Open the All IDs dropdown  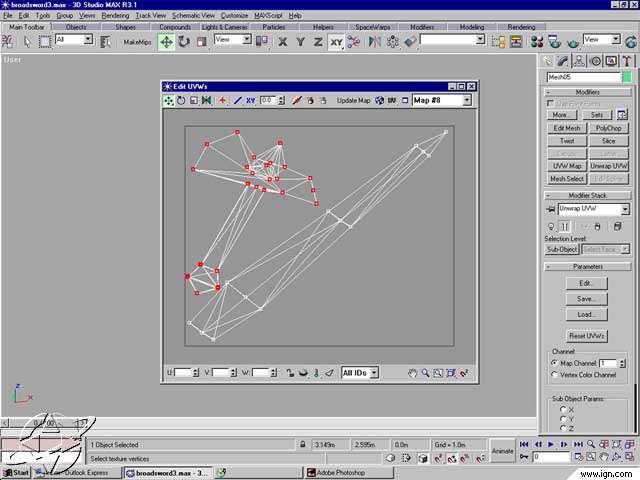374,373
